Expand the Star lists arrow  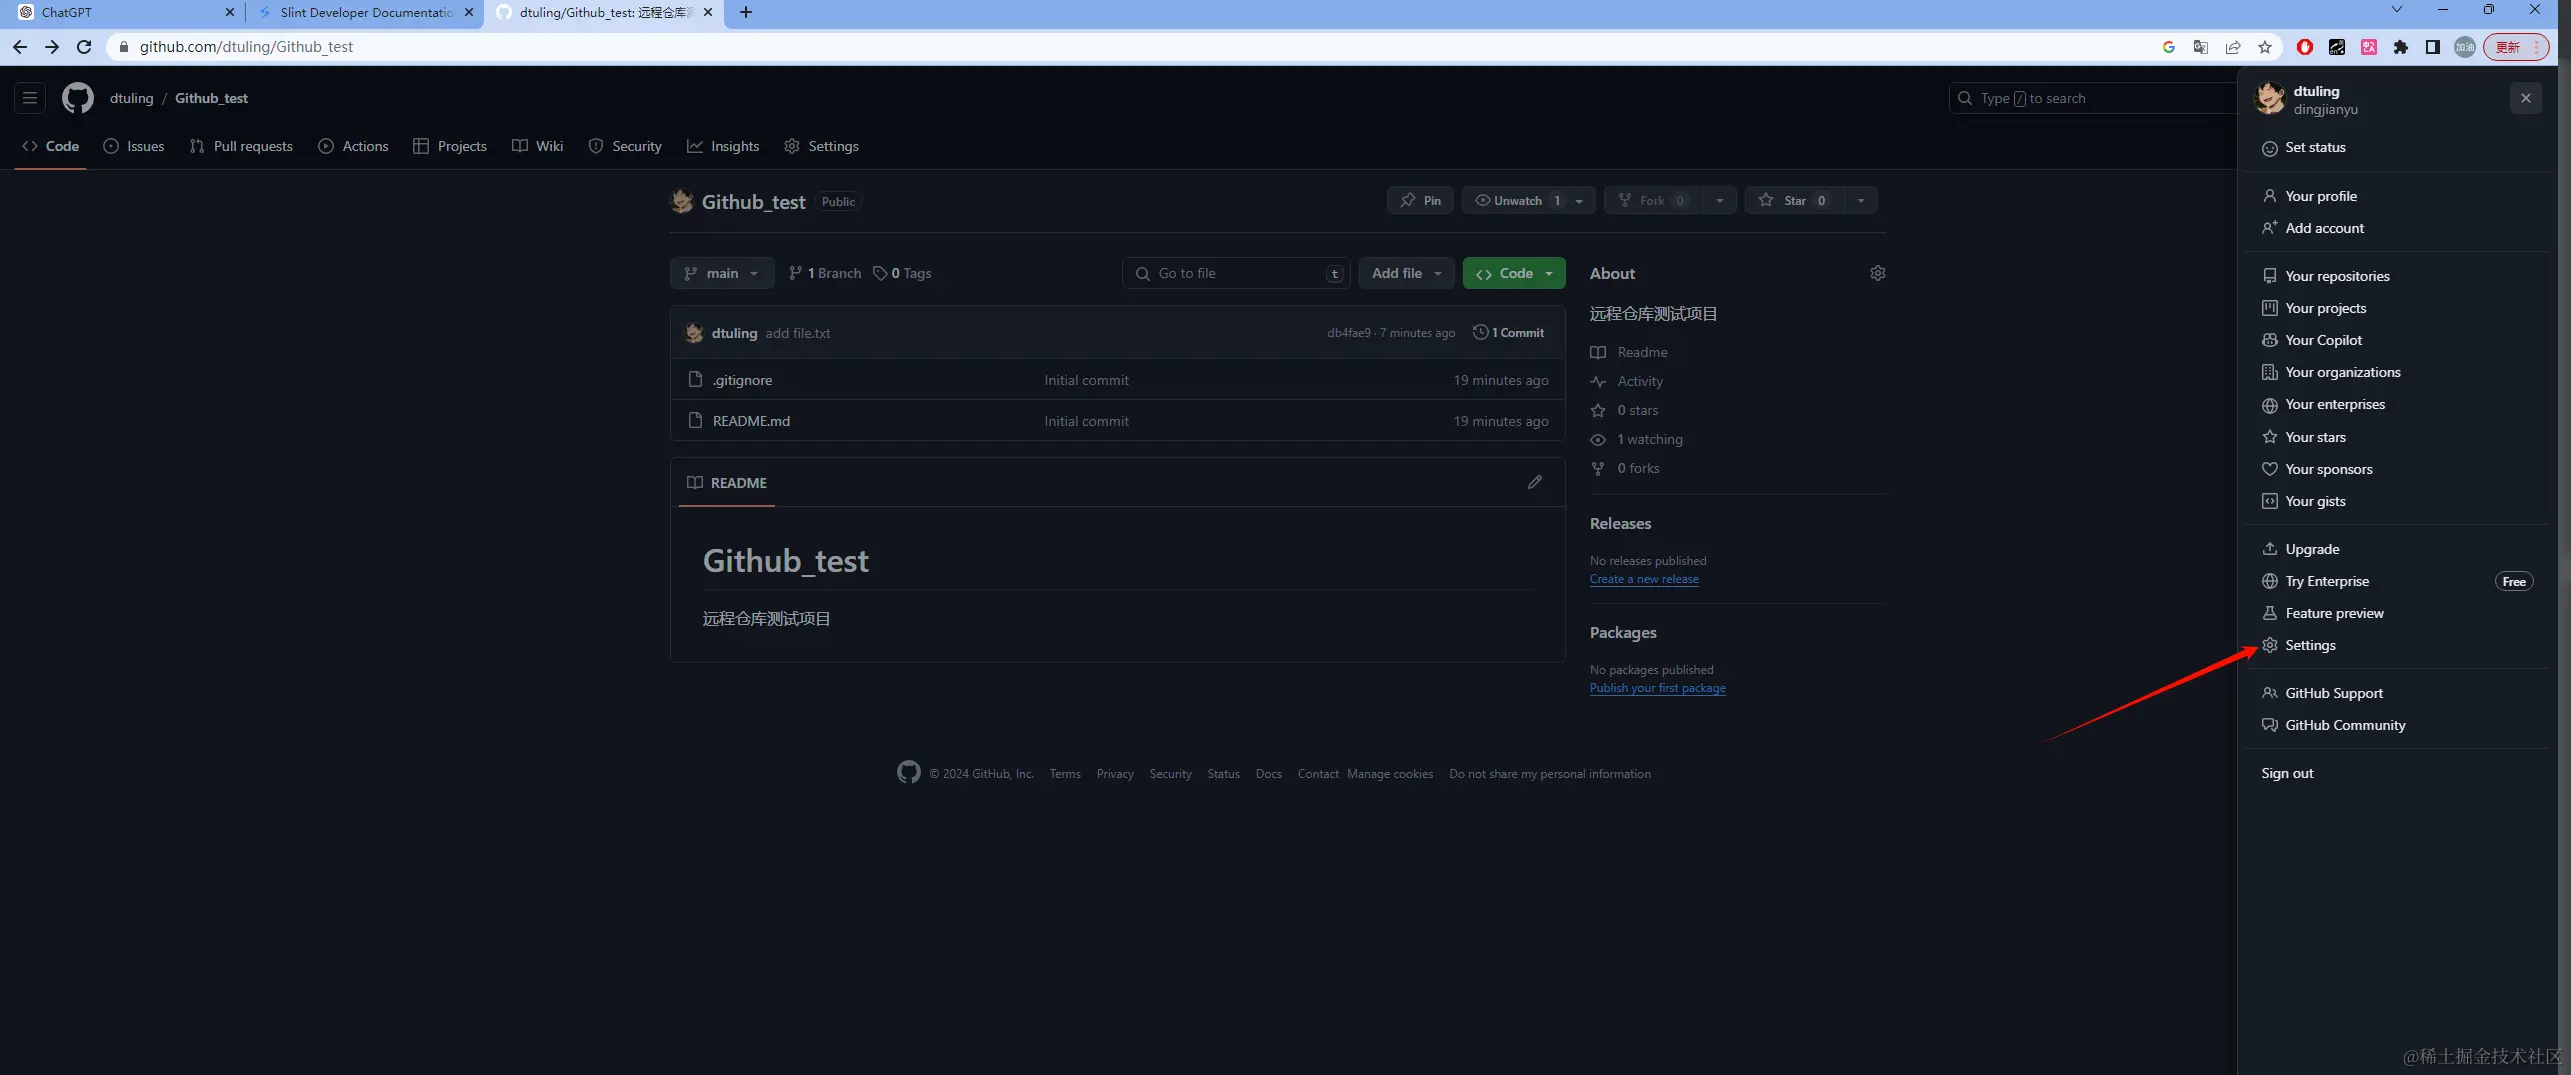click(1861, 201)
